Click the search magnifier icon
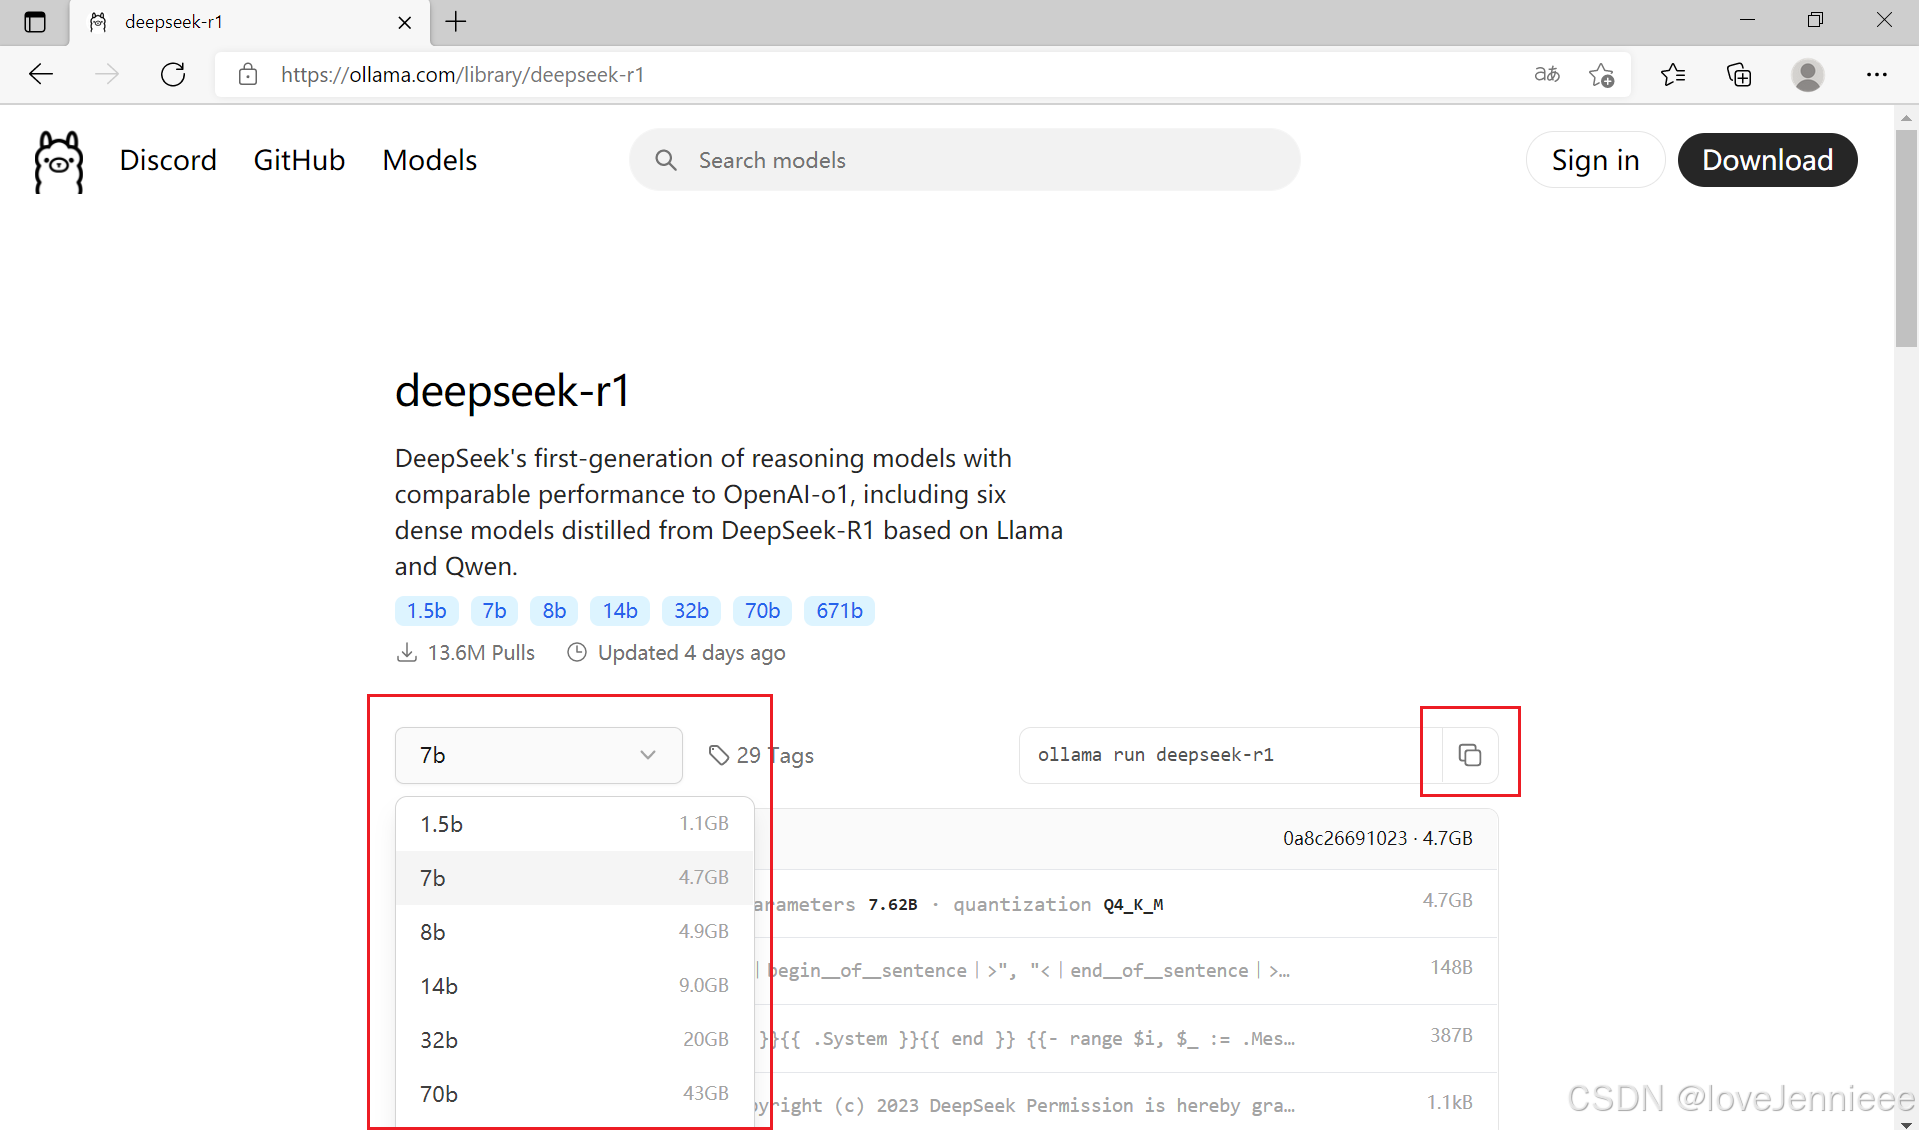Screen dimensions: 1919x1130 pos(666,160)
